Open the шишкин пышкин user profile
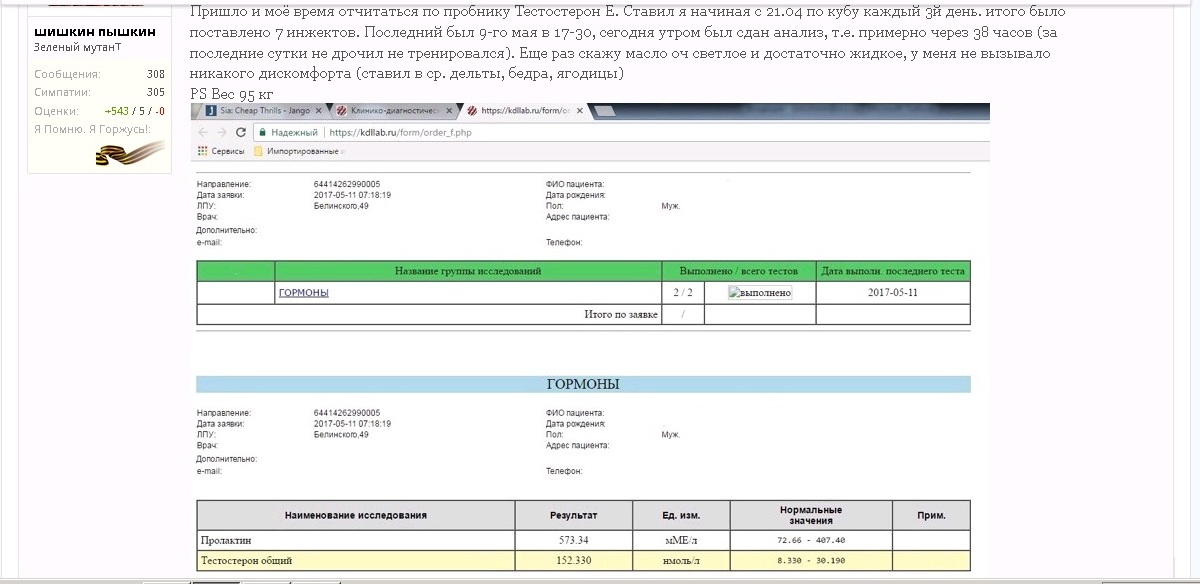This screenshot has height=584, width=1200. tap(95, 31)
